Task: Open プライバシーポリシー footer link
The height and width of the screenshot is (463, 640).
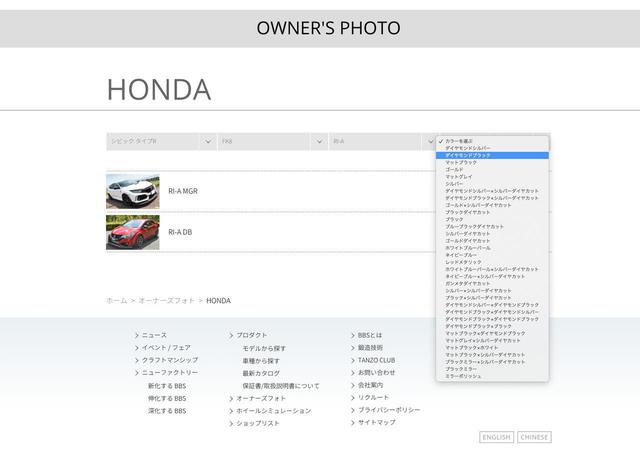Action: click(389, 410)
